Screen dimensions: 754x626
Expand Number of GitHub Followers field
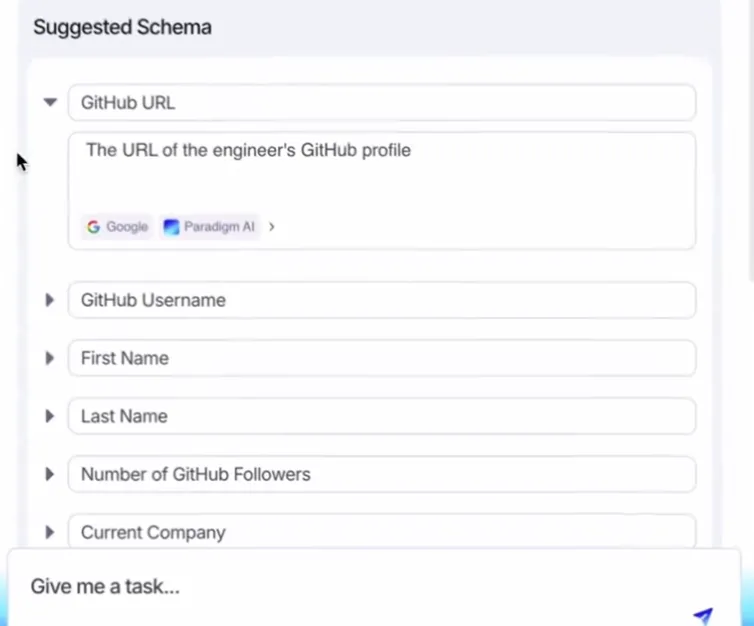click(49, 474)
